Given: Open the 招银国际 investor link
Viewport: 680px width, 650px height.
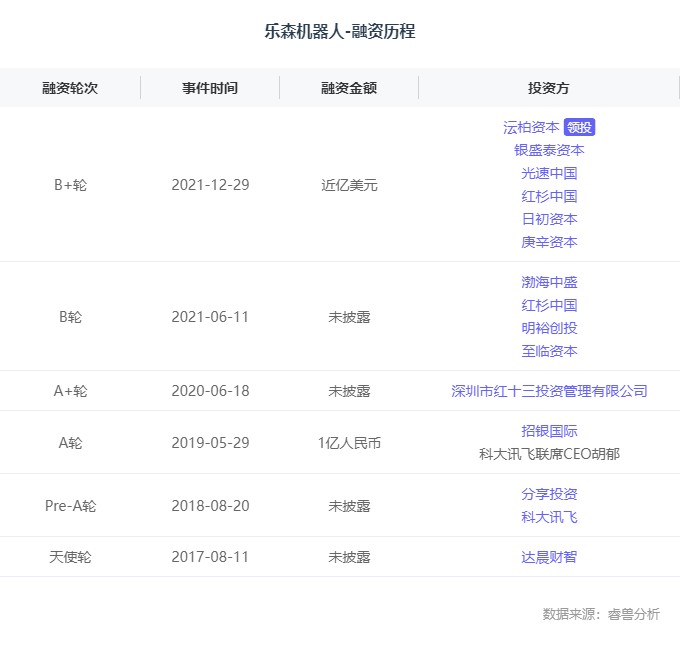Looking at the screenshot, I should click(549, 431).
